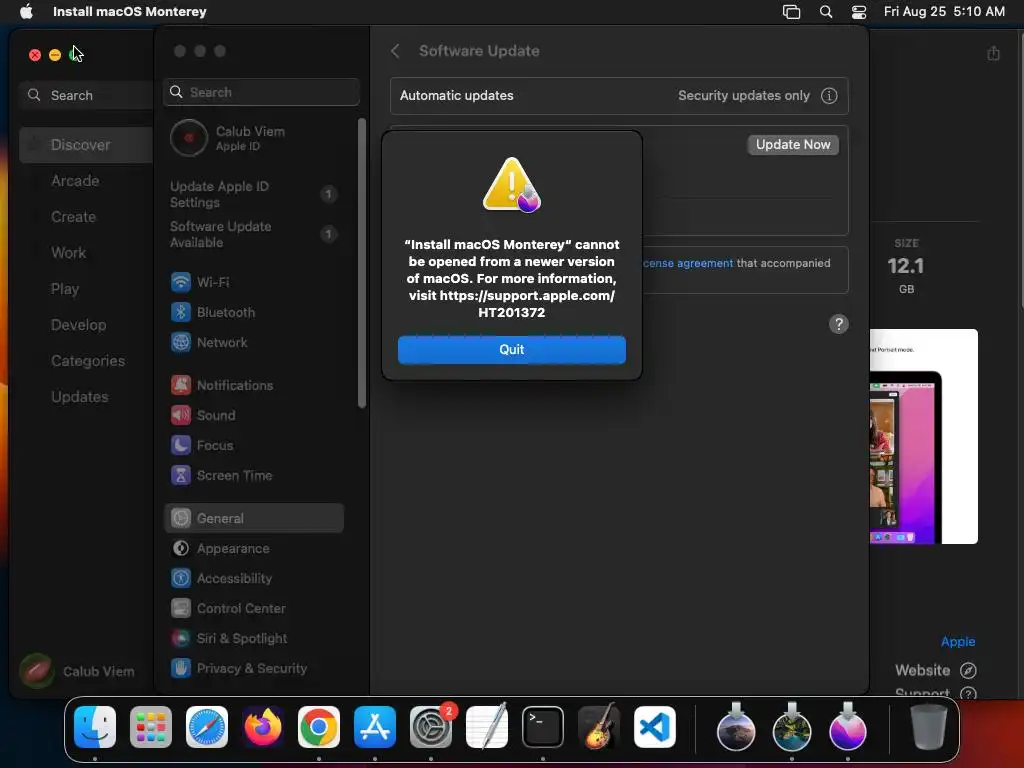The height and width of the screenshot is (768, 1024).
Task: Select Updates in App Store sidebar
Action: tap(86, 396)
